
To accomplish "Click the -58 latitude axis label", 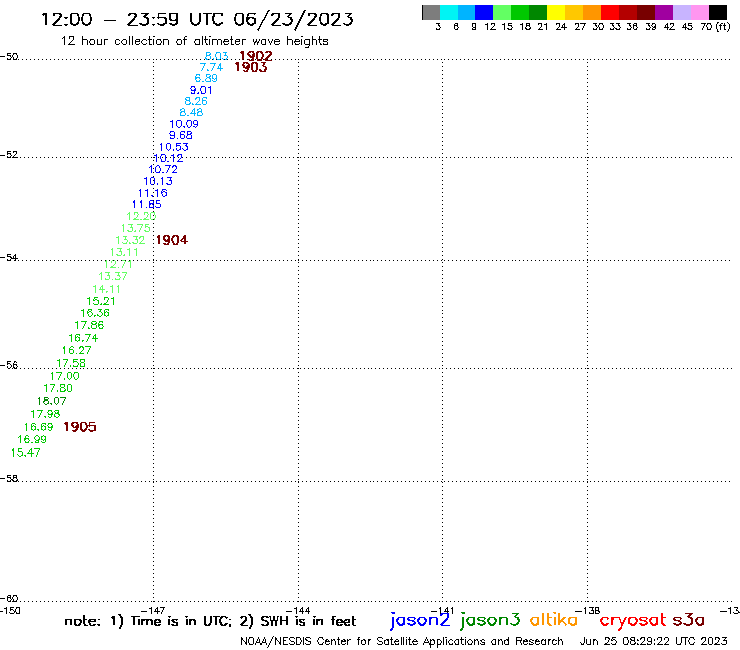I will pyautogui.click(x=9, y=478).
